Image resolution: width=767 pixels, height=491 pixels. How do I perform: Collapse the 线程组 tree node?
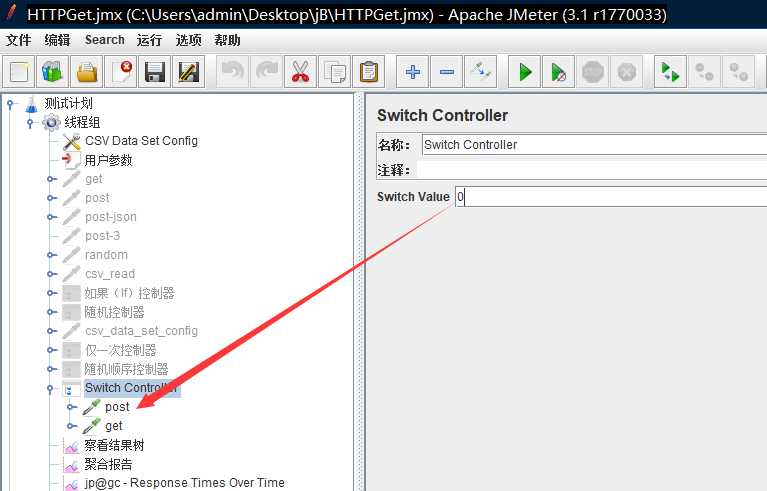30,123
